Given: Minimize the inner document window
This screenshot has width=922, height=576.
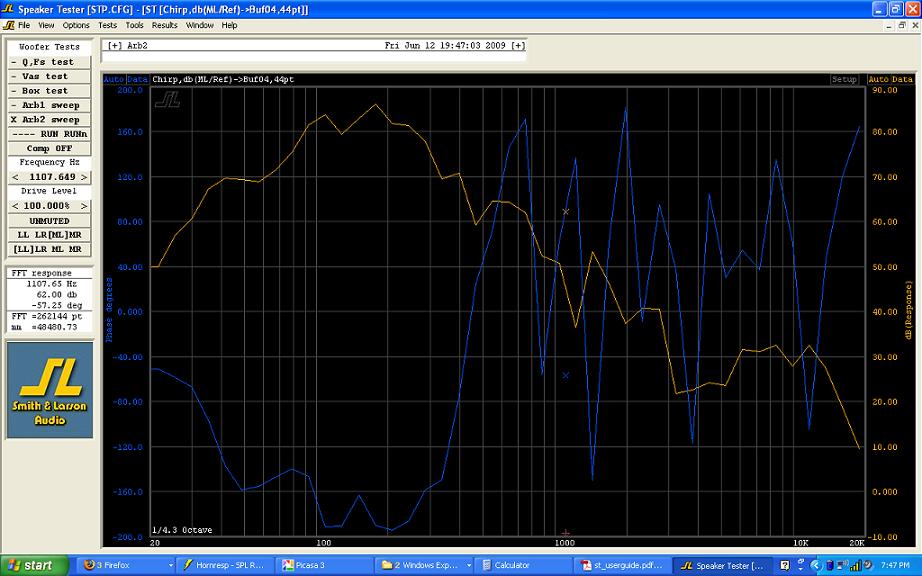Looking at the screenshot, I should pyautogui.click(x=889, y=25).
